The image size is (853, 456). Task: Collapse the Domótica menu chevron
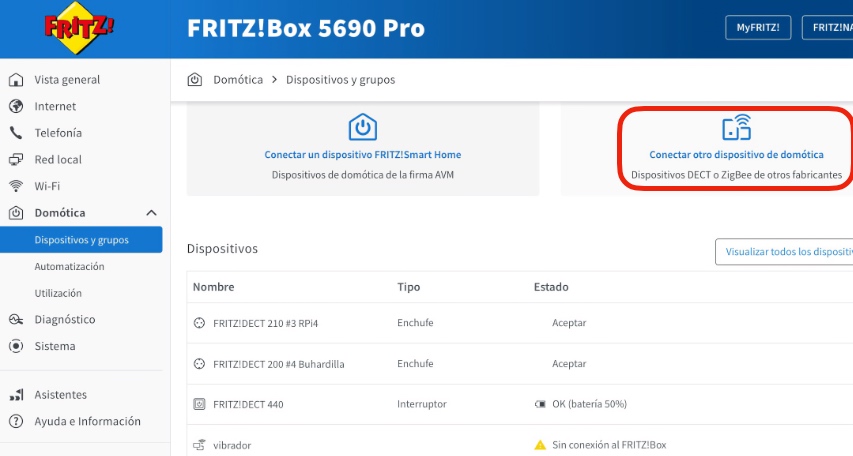(x=151, y=213)
